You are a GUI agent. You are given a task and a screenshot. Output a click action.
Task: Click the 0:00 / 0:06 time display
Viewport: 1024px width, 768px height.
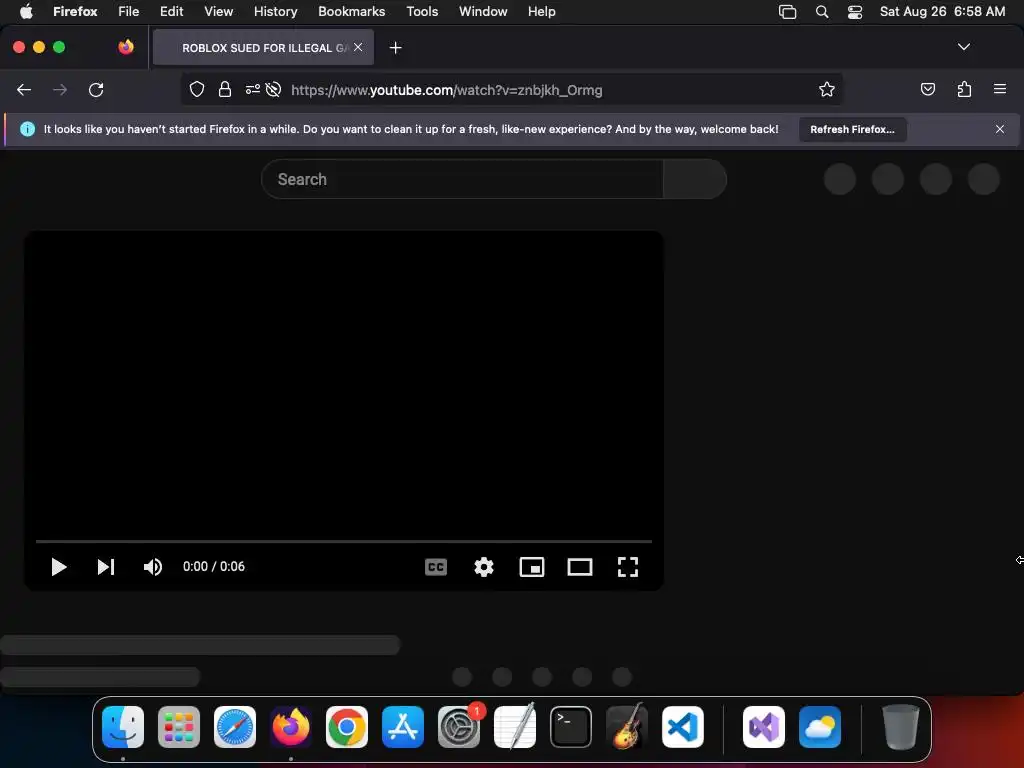[214, 567]
